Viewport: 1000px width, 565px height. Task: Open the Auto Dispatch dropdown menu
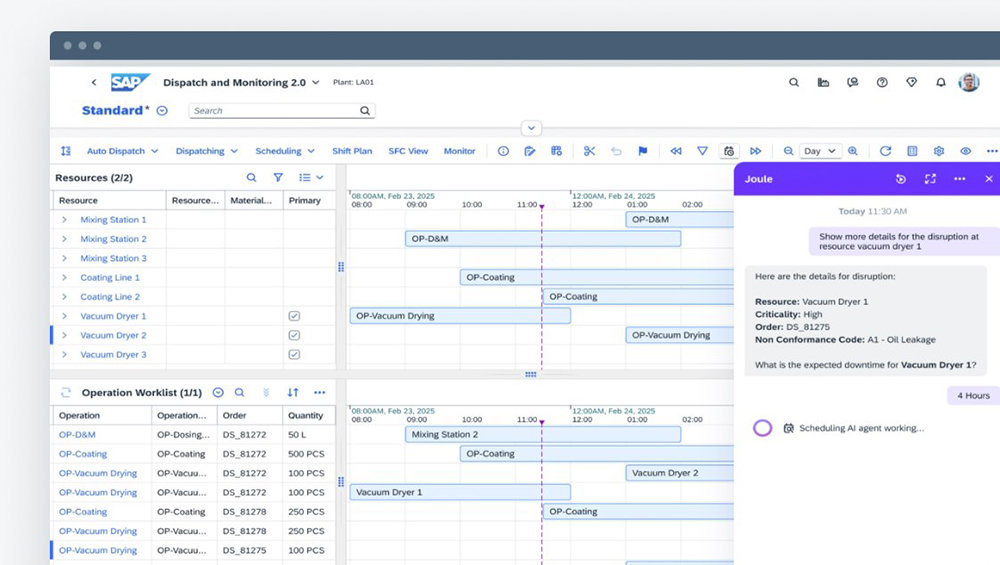122,151
